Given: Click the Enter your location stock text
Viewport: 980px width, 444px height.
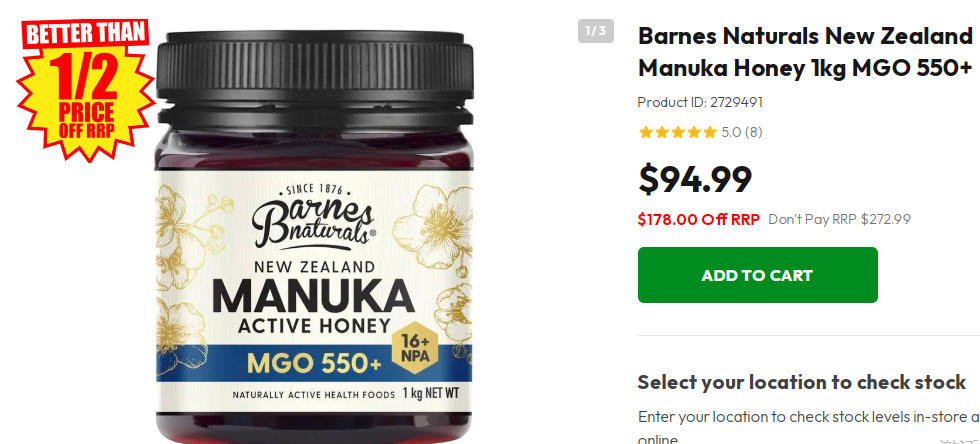Looking at the screenshot, I should [809, 416].
